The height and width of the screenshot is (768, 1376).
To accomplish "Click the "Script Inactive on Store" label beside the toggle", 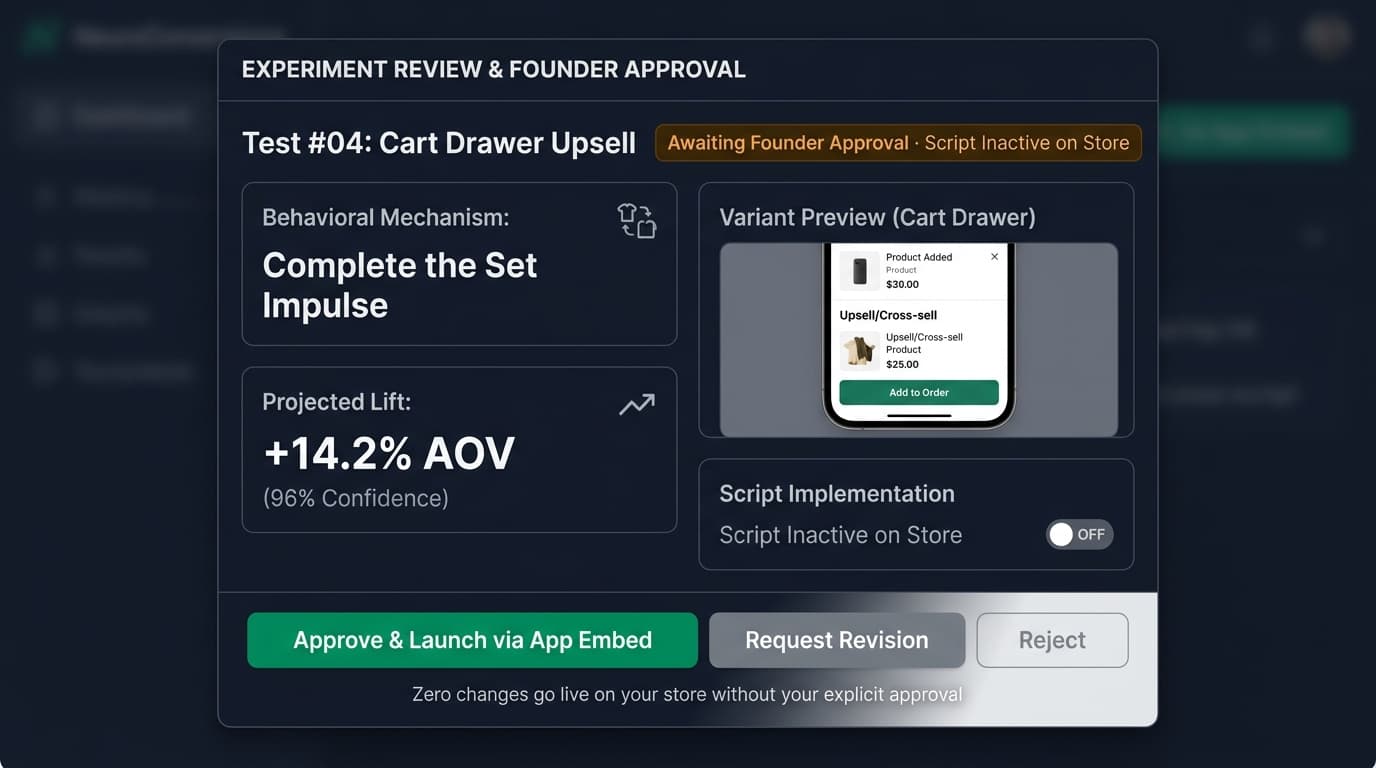I will click(841, 535).
